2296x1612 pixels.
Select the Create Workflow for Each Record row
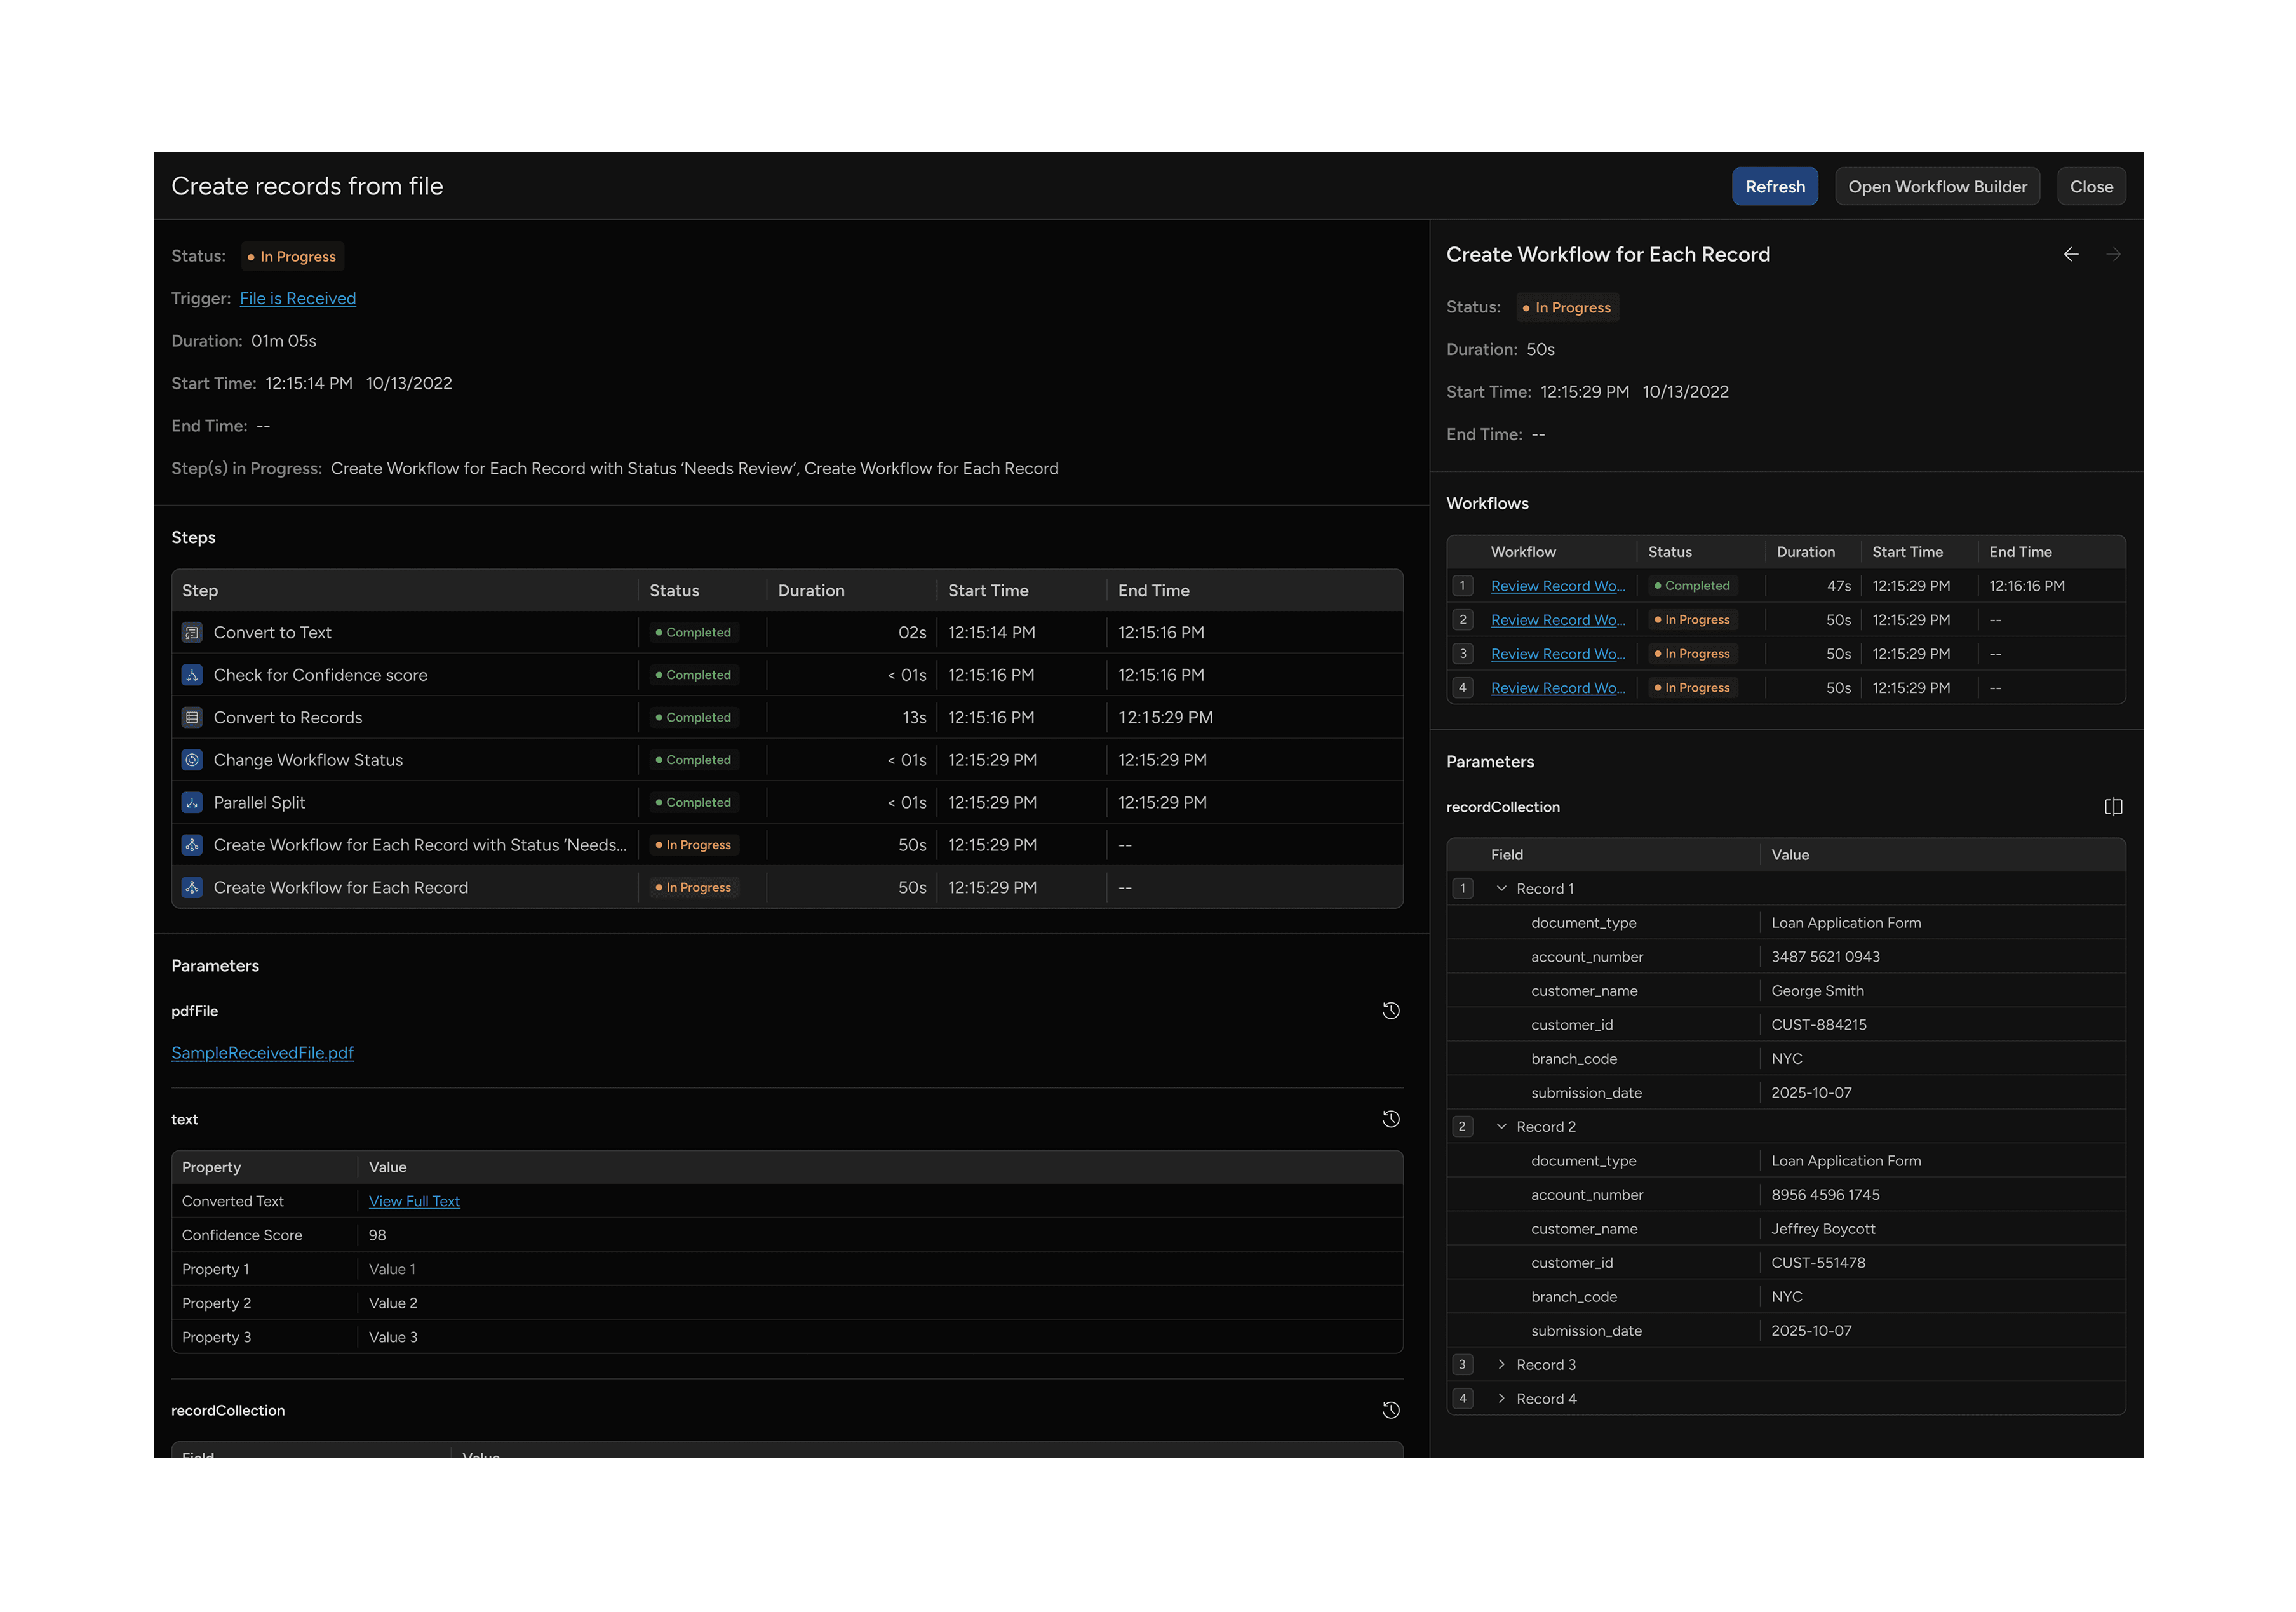[341, 888]
